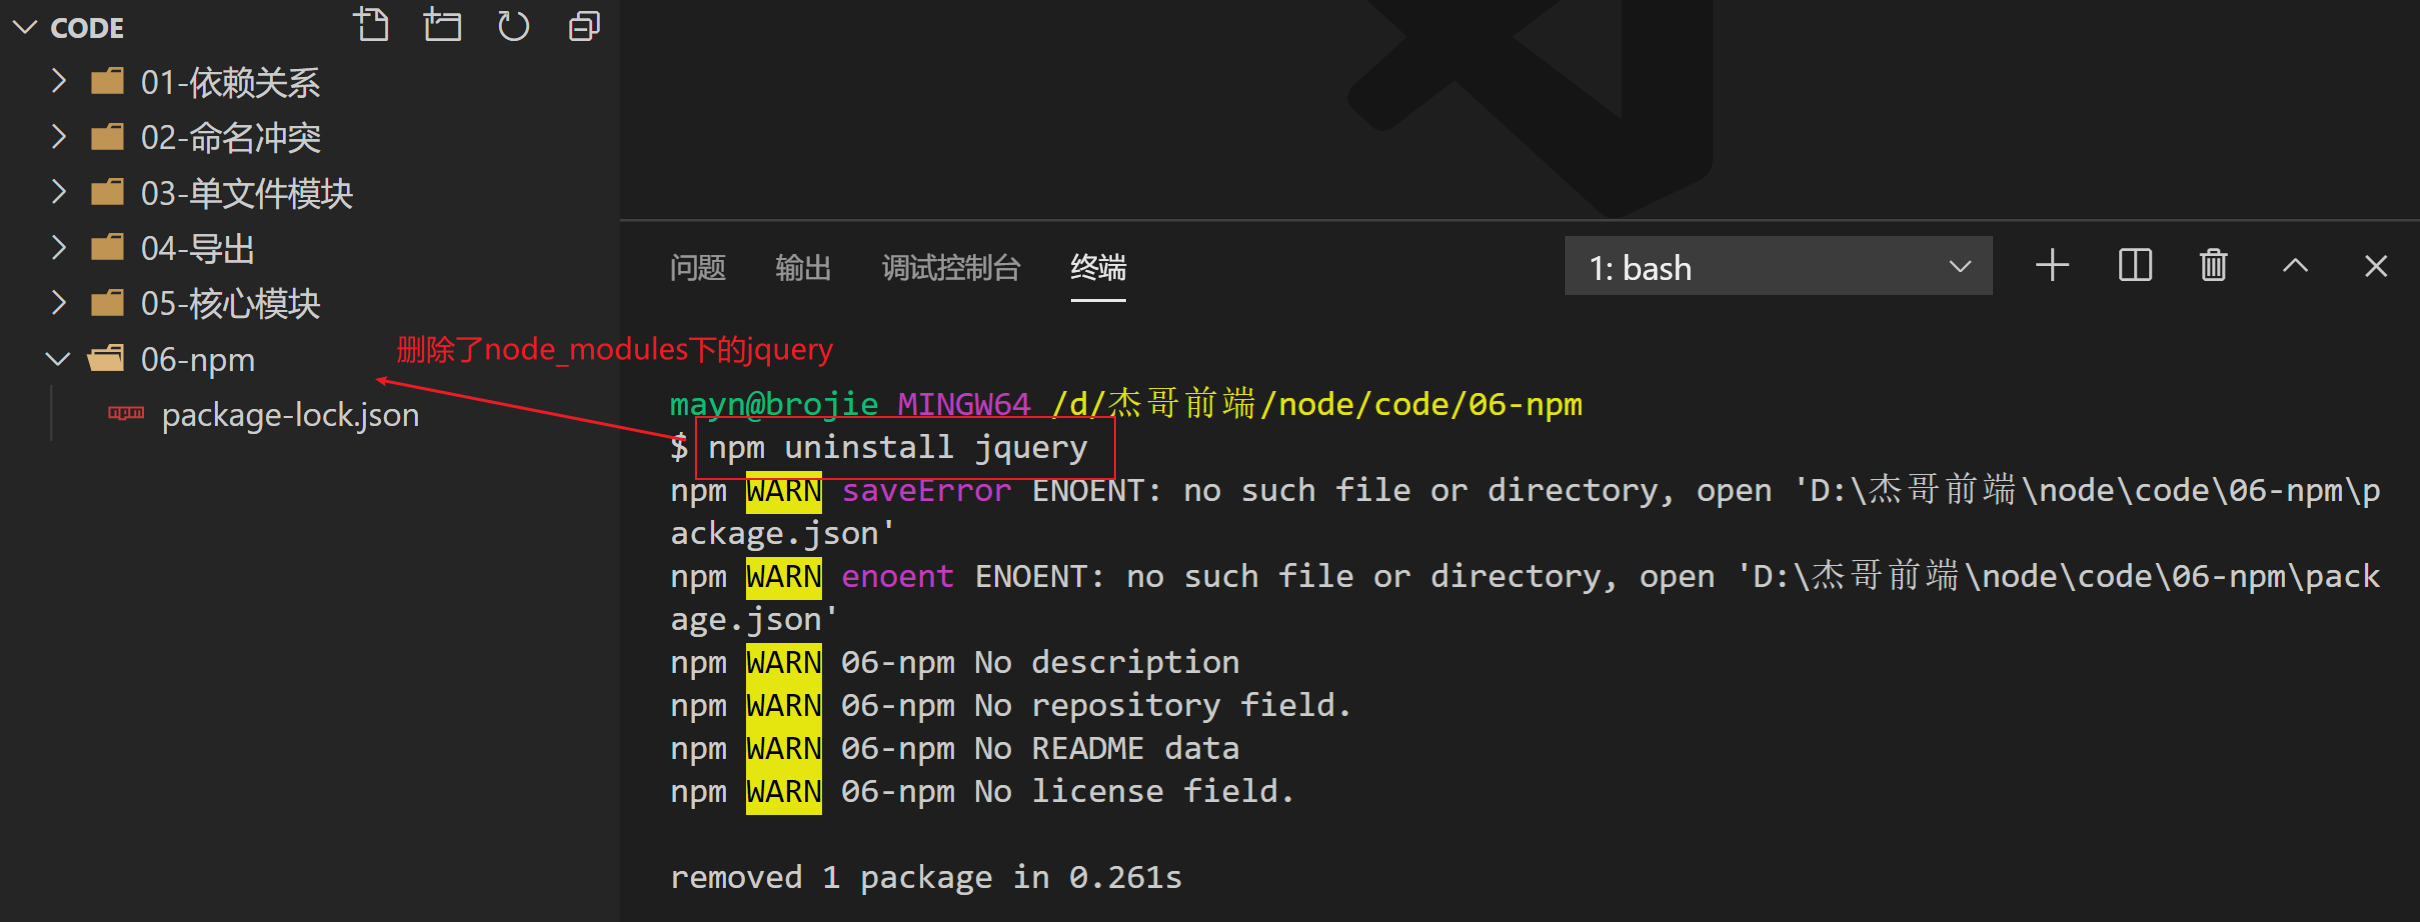Expand the 01-依赖关系 folder chevron
2420x922 pixels.
coord(59,80)
